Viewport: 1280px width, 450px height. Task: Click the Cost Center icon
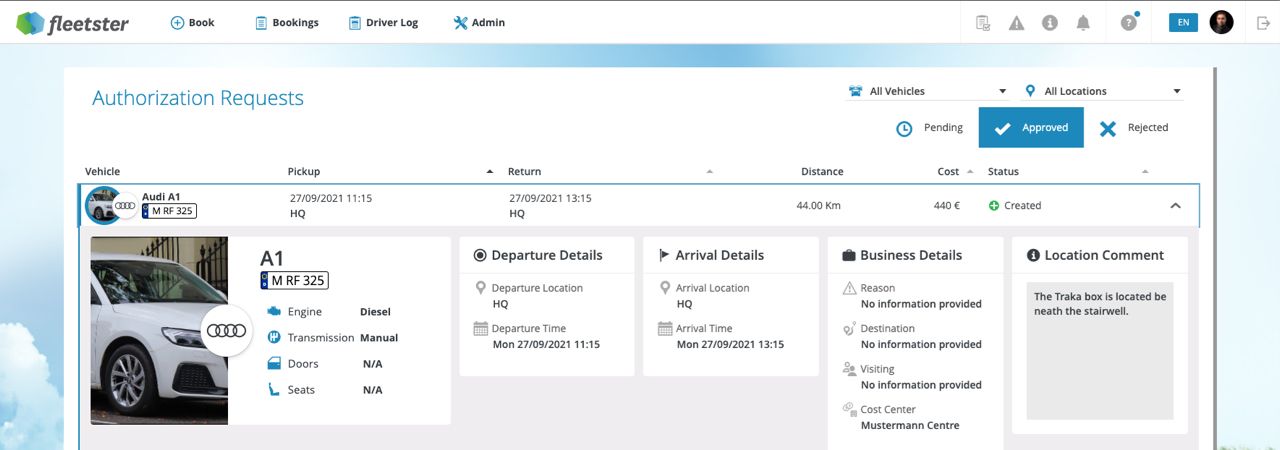(x=849, y=409)
